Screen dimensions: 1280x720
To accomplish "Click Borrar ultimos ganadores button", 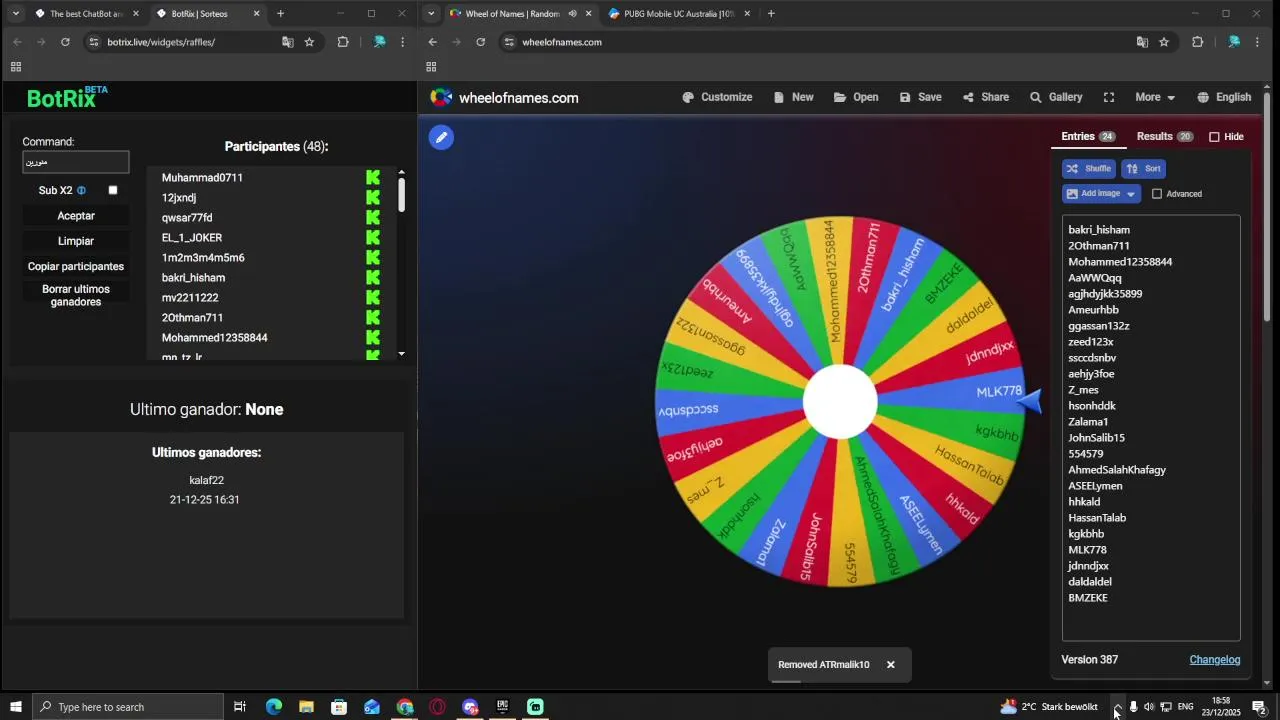I will (x=76, y=295).
